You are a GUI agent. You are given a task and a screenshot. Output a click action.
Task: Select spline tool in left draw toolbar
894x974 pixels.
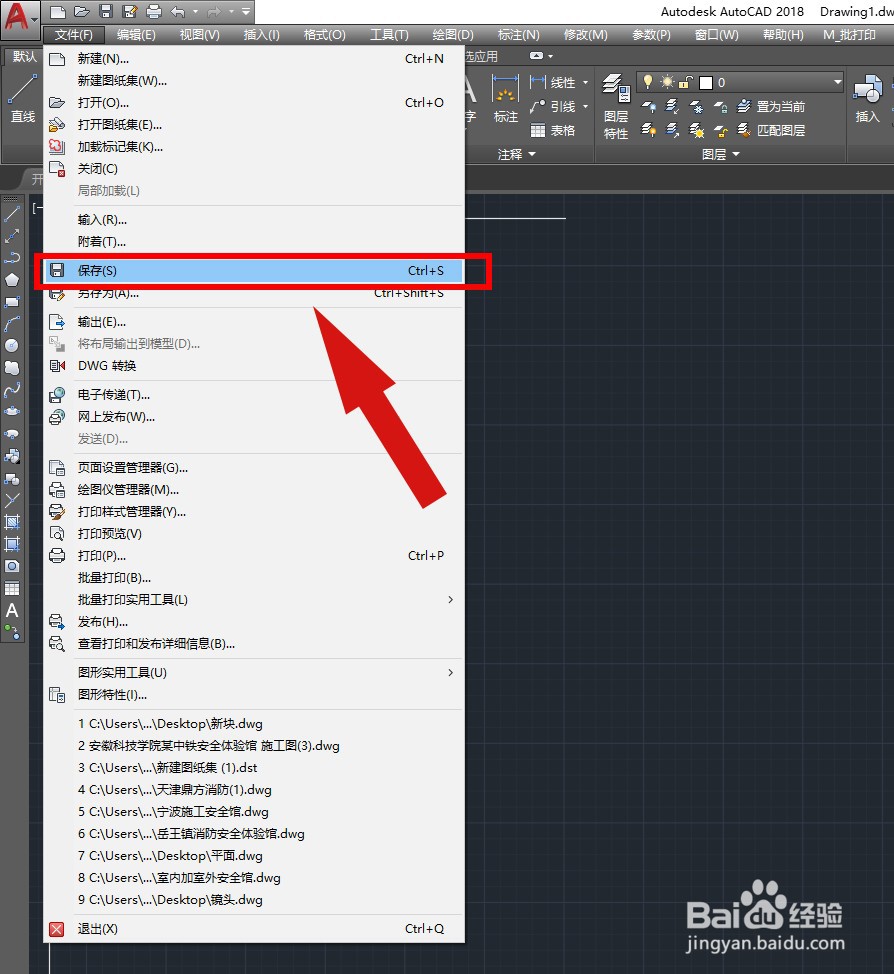12,389
